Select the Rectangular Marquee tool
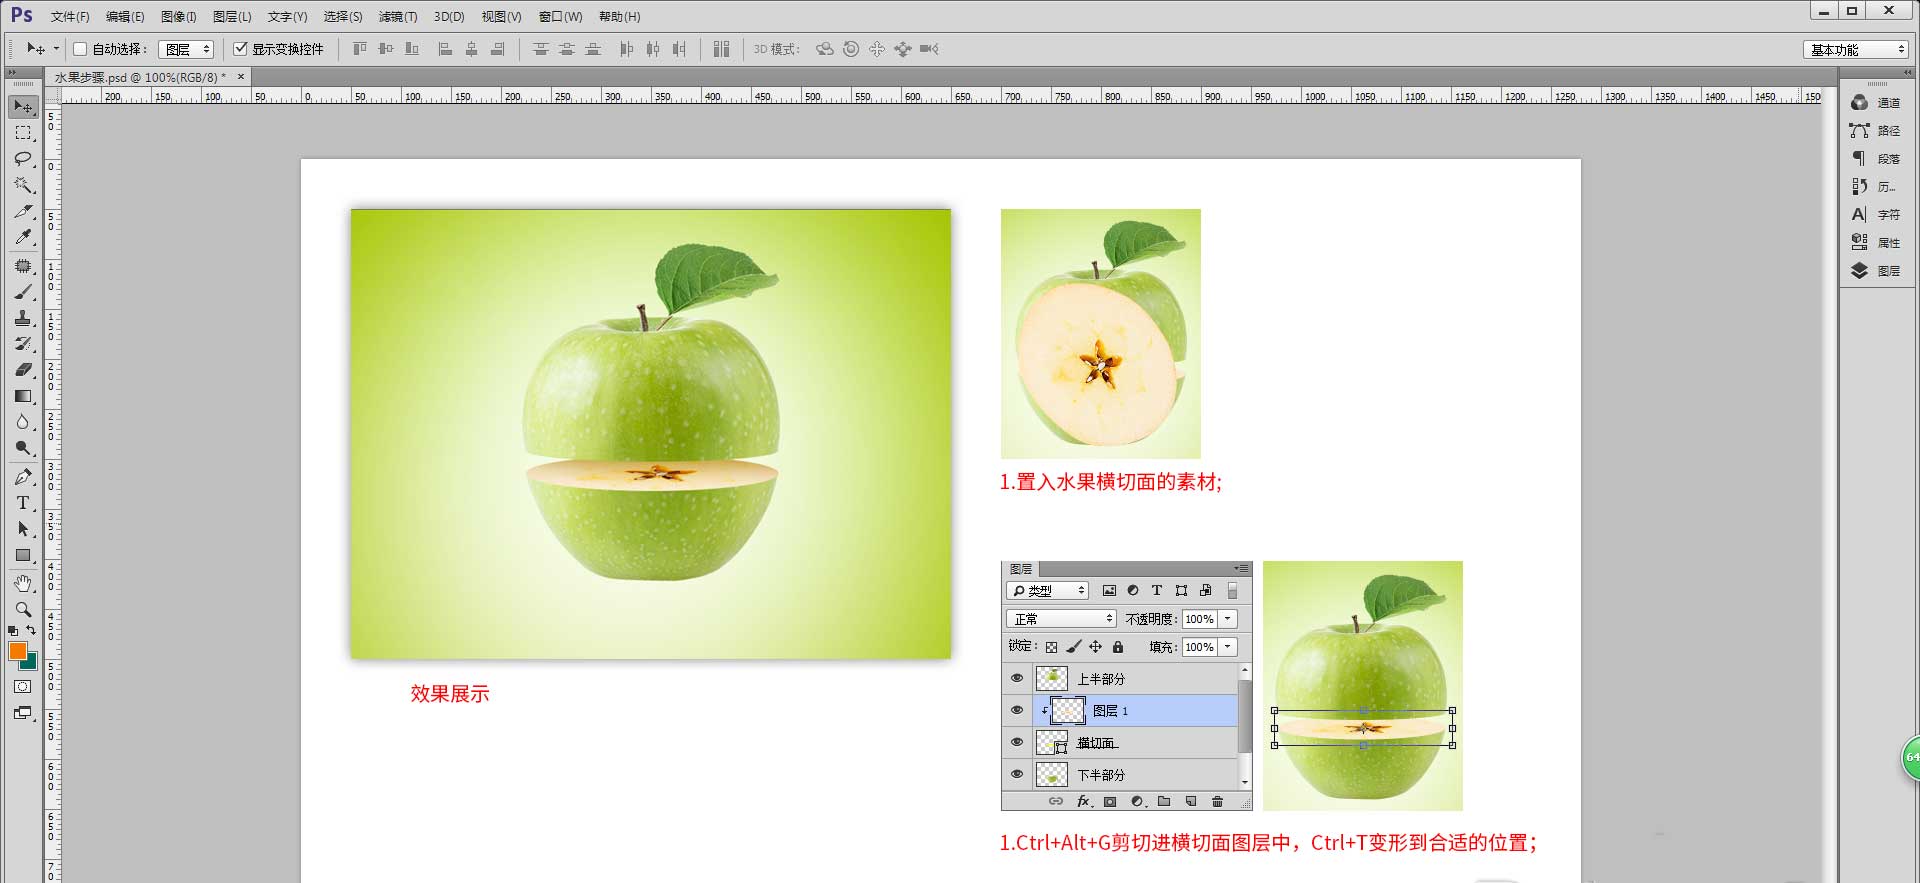Viewport: 1920px width, 883px height. pos(23,133)
